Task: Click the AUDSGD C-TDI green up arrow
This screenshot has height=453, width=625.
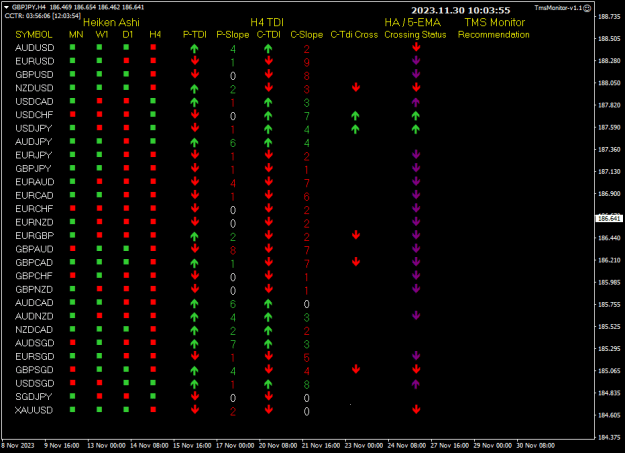Action: pyautogui.click(x=268, y=344)
